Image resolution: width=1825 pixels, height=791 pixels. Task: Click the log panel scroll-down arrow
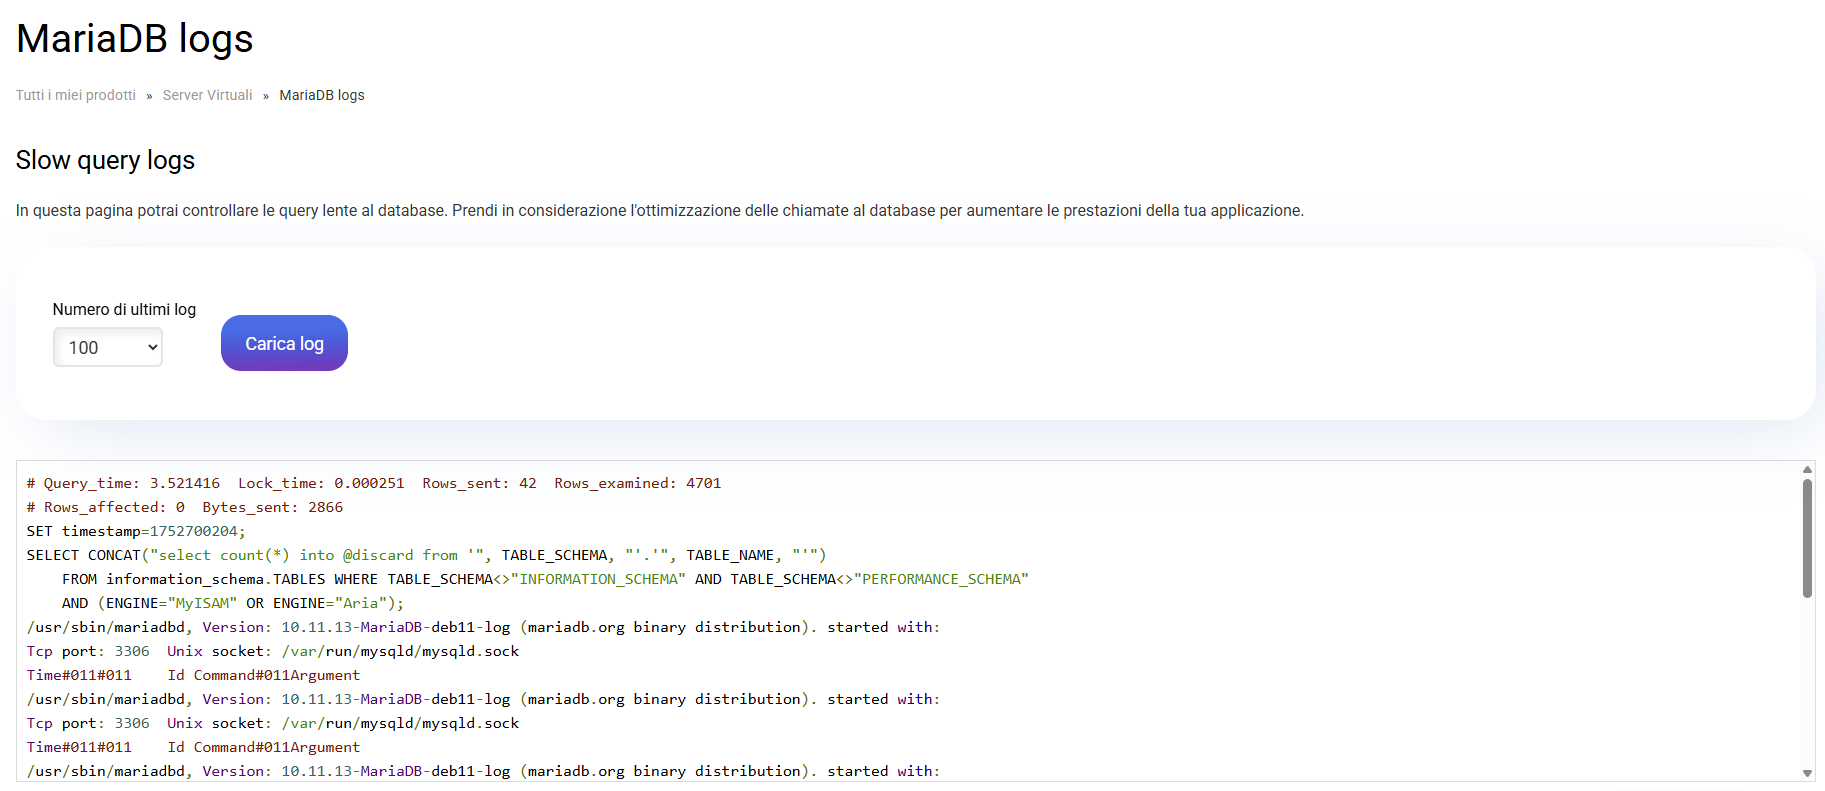tap(1807, 773)
